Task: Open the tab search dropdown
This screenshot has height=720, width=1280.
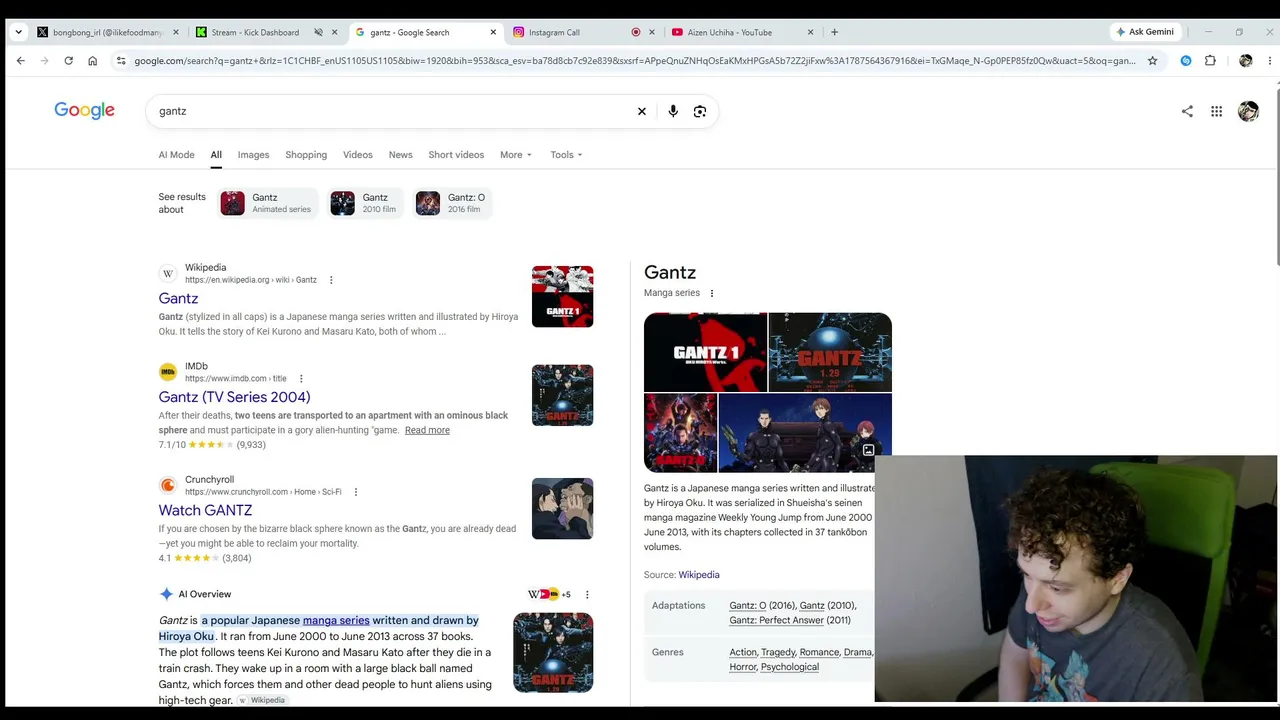Action: click(x=18, y=32)
